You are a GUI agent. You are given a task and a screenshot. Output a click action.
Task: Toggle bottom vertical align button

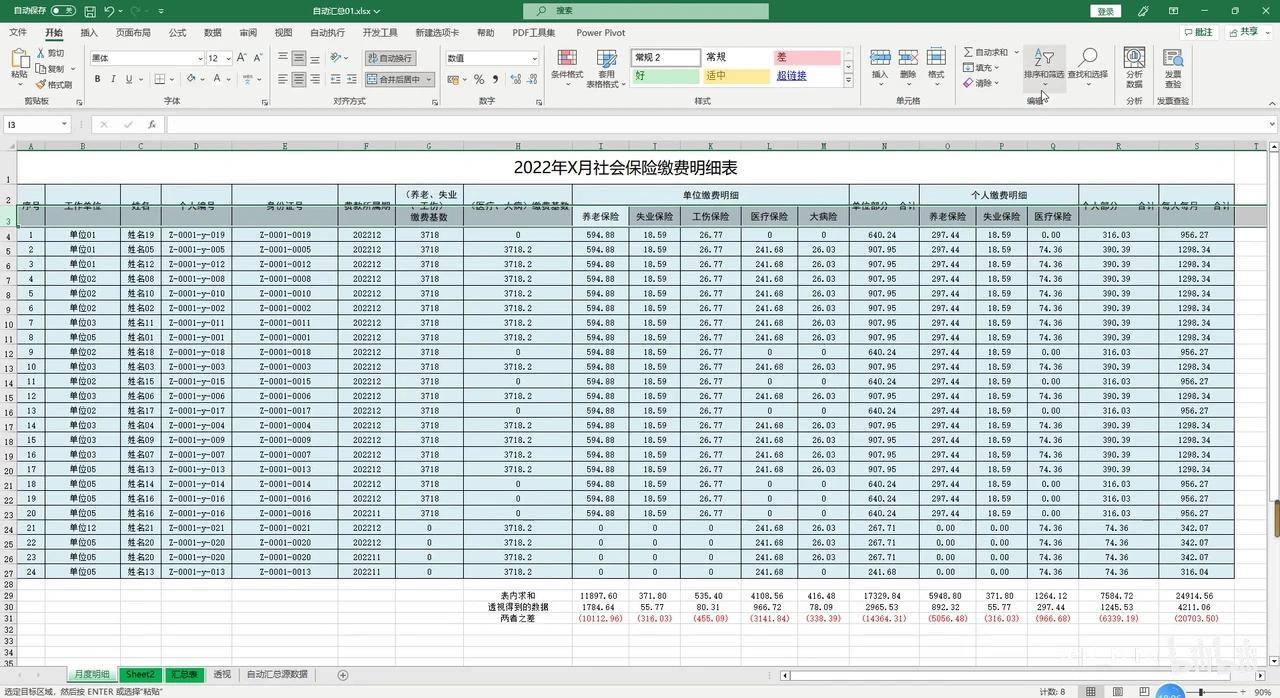pos(315,58)
